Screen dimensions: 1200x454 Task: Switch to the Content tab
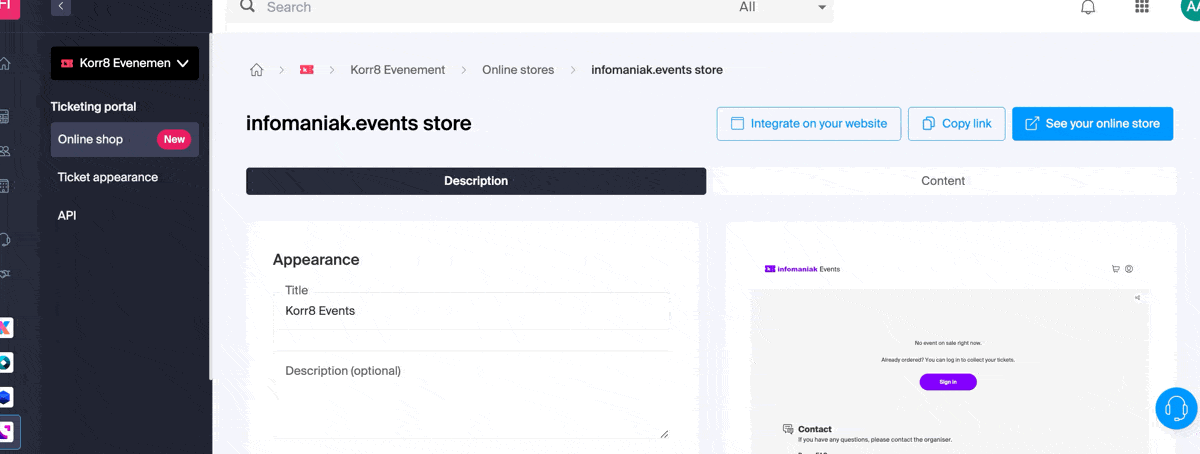pyautogui.click(x=942, y=181)
